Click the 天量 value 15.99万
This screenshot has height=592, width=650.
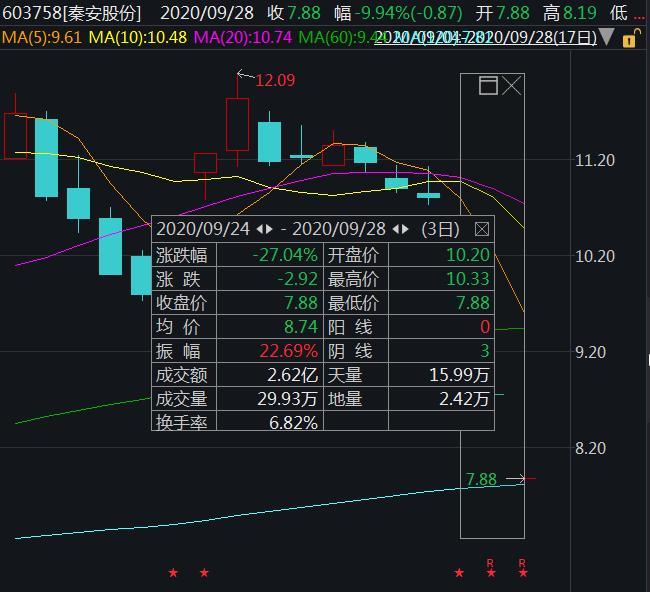[x=459, y=375]
